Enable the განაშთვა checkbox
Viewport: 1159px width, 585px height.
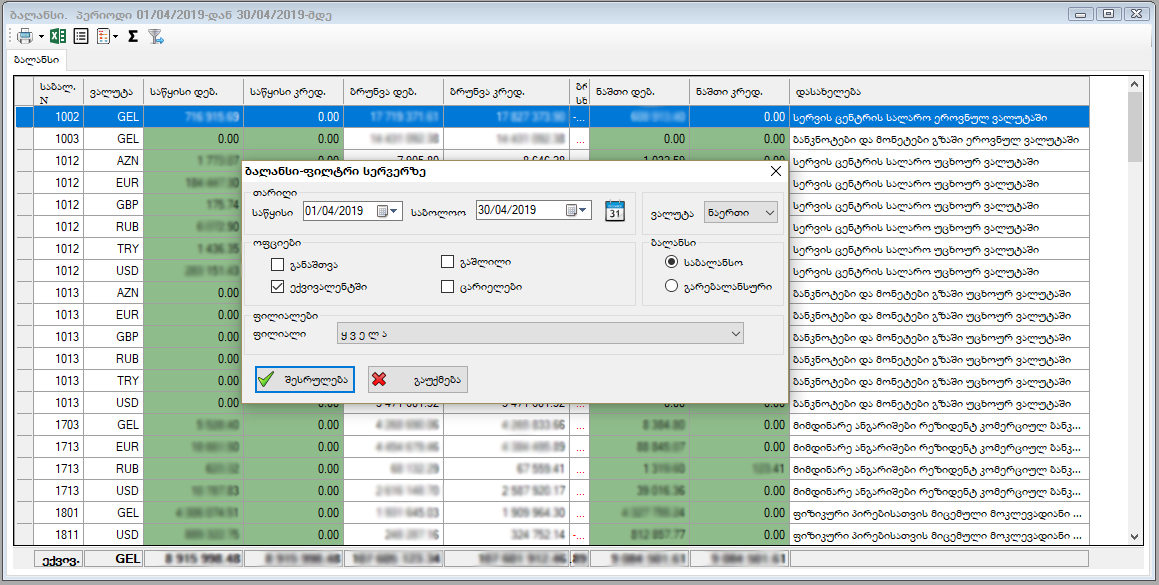coord(277,265)
